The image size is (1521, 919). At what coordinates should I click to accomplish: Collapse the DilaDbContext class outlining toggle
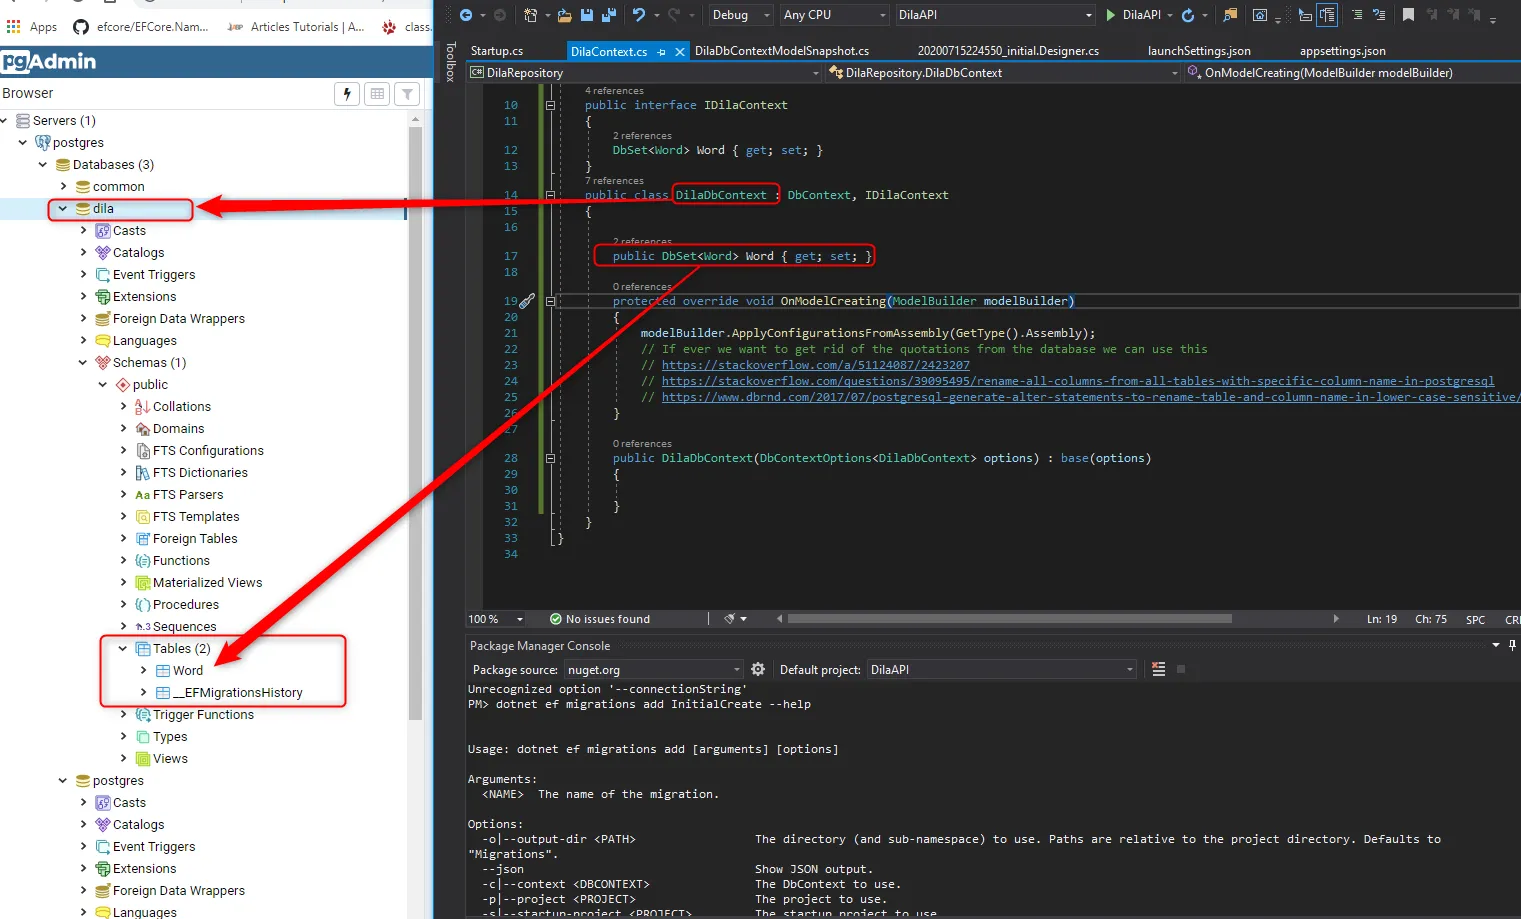coord(550,195)
